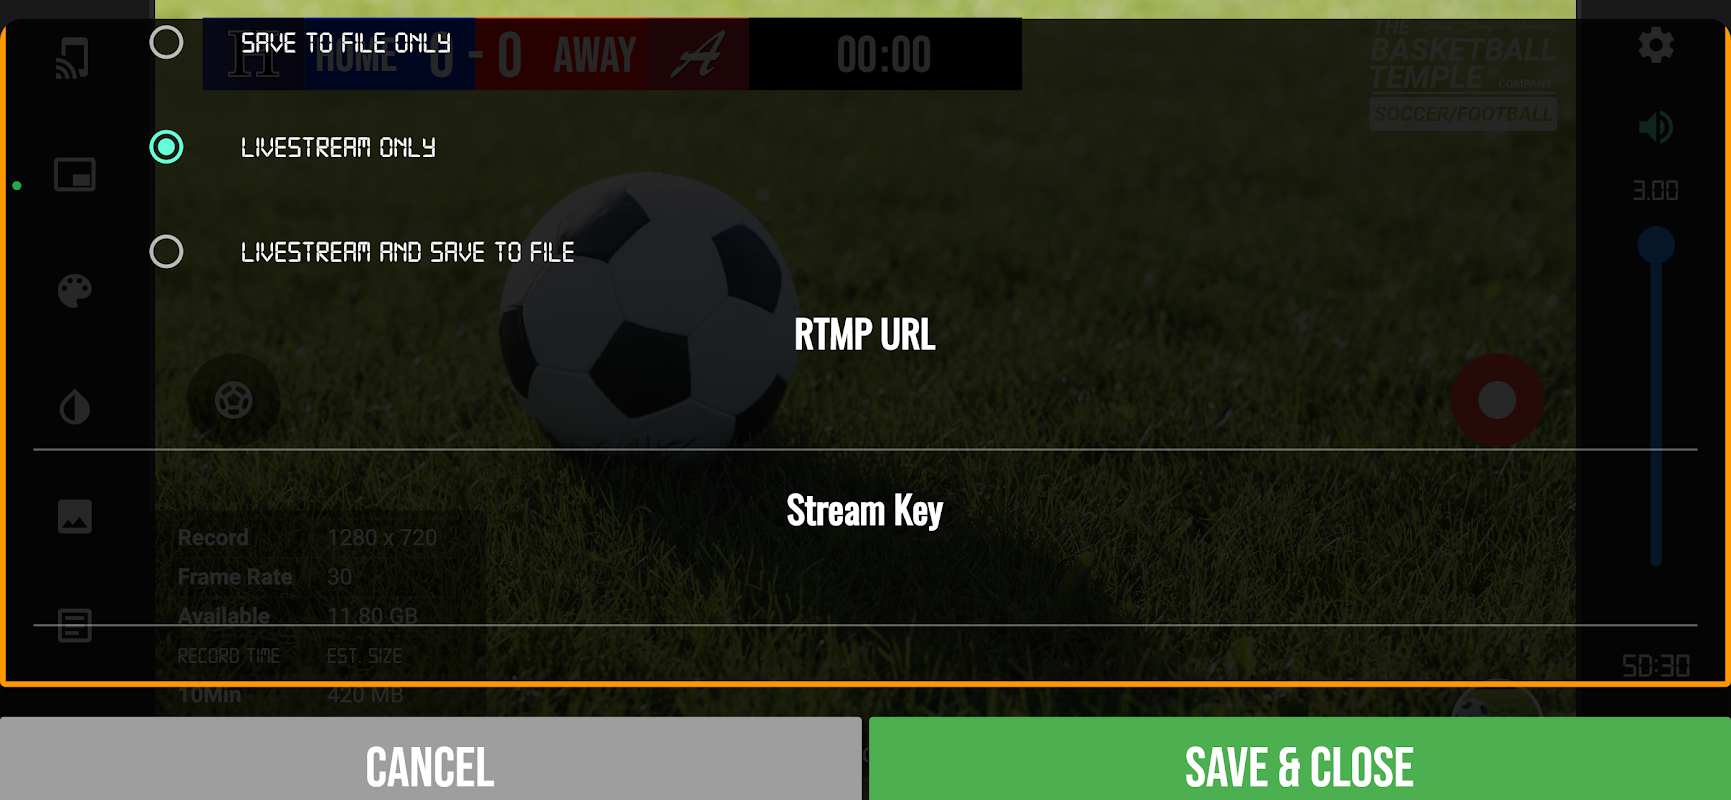Select the Livestream Only option
Image resolution: width=1731 pixels, height=800 pixels.
click(x=166, y=147)
